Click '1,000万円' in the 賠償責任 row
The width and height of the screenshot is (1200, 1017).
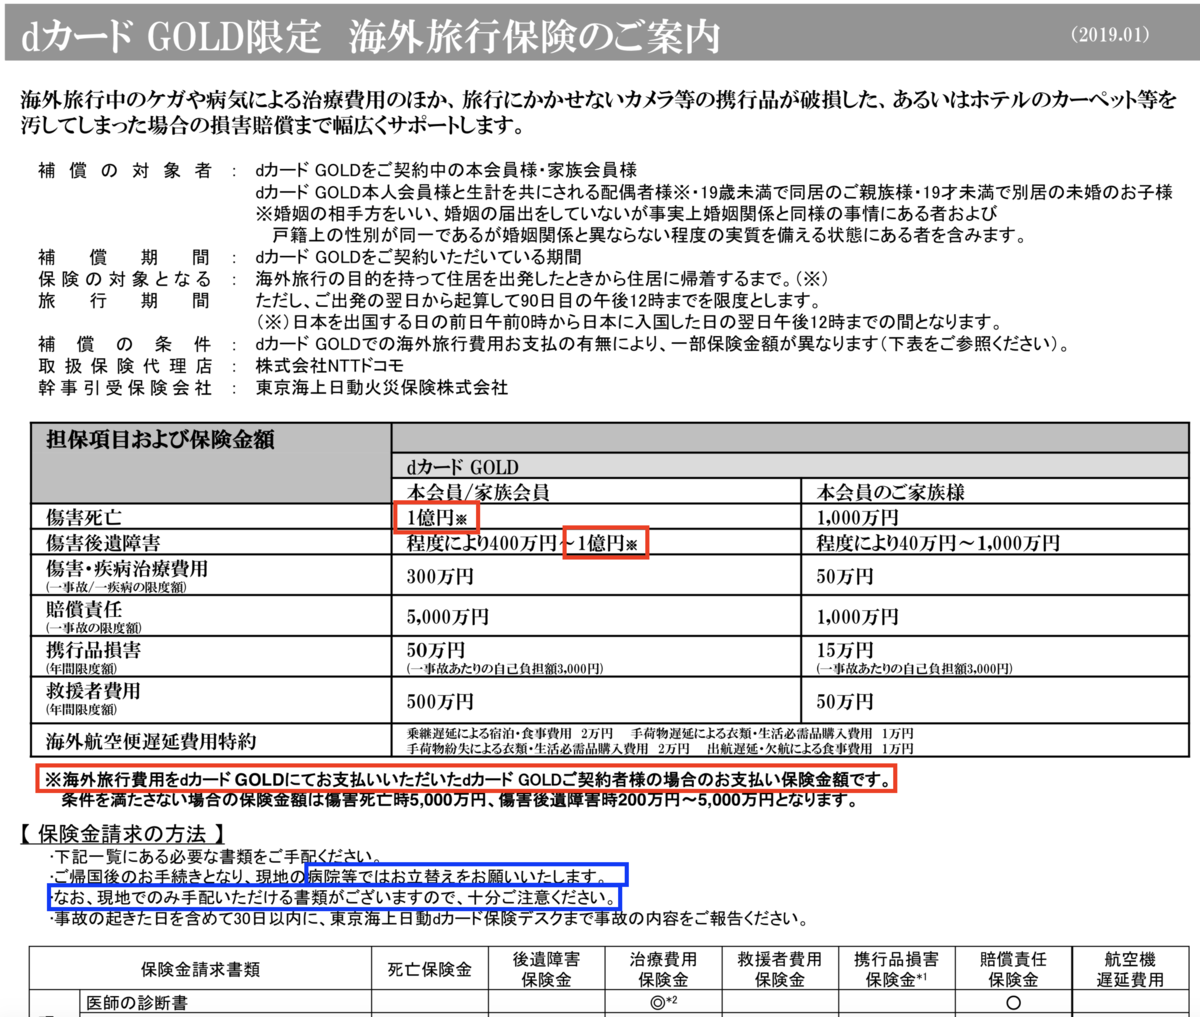(x=857, y=617)
